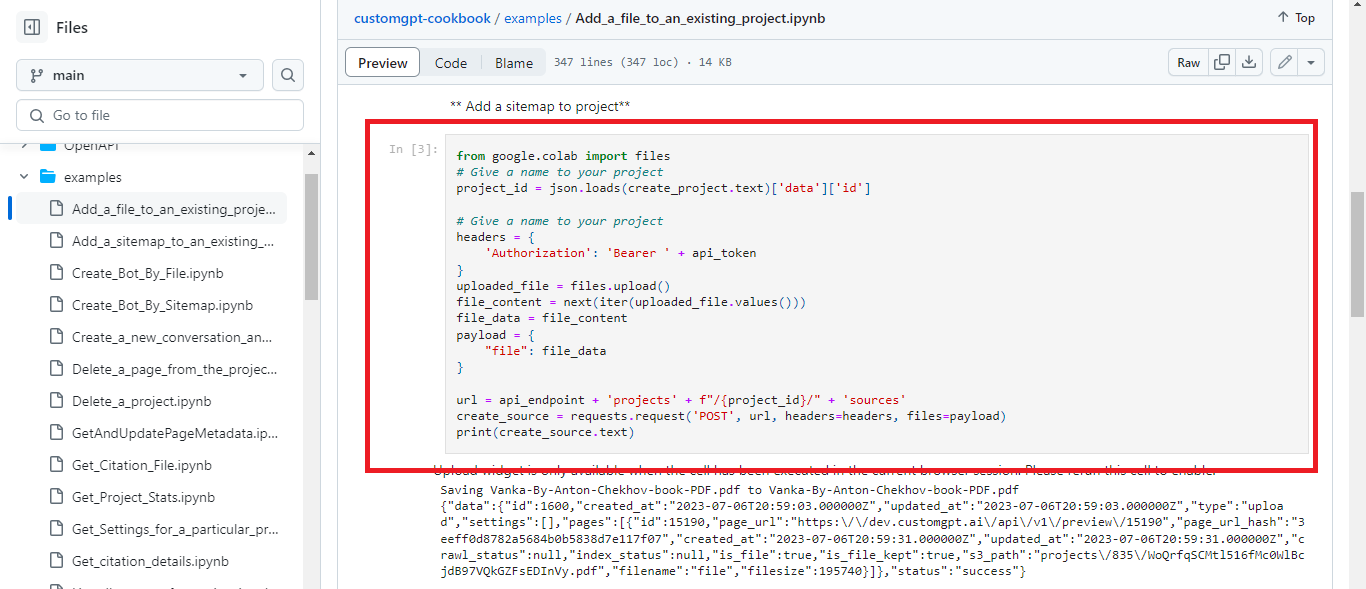Jump back to the top of the page
Viewport: 1366px width, 589px height.
1294,17
